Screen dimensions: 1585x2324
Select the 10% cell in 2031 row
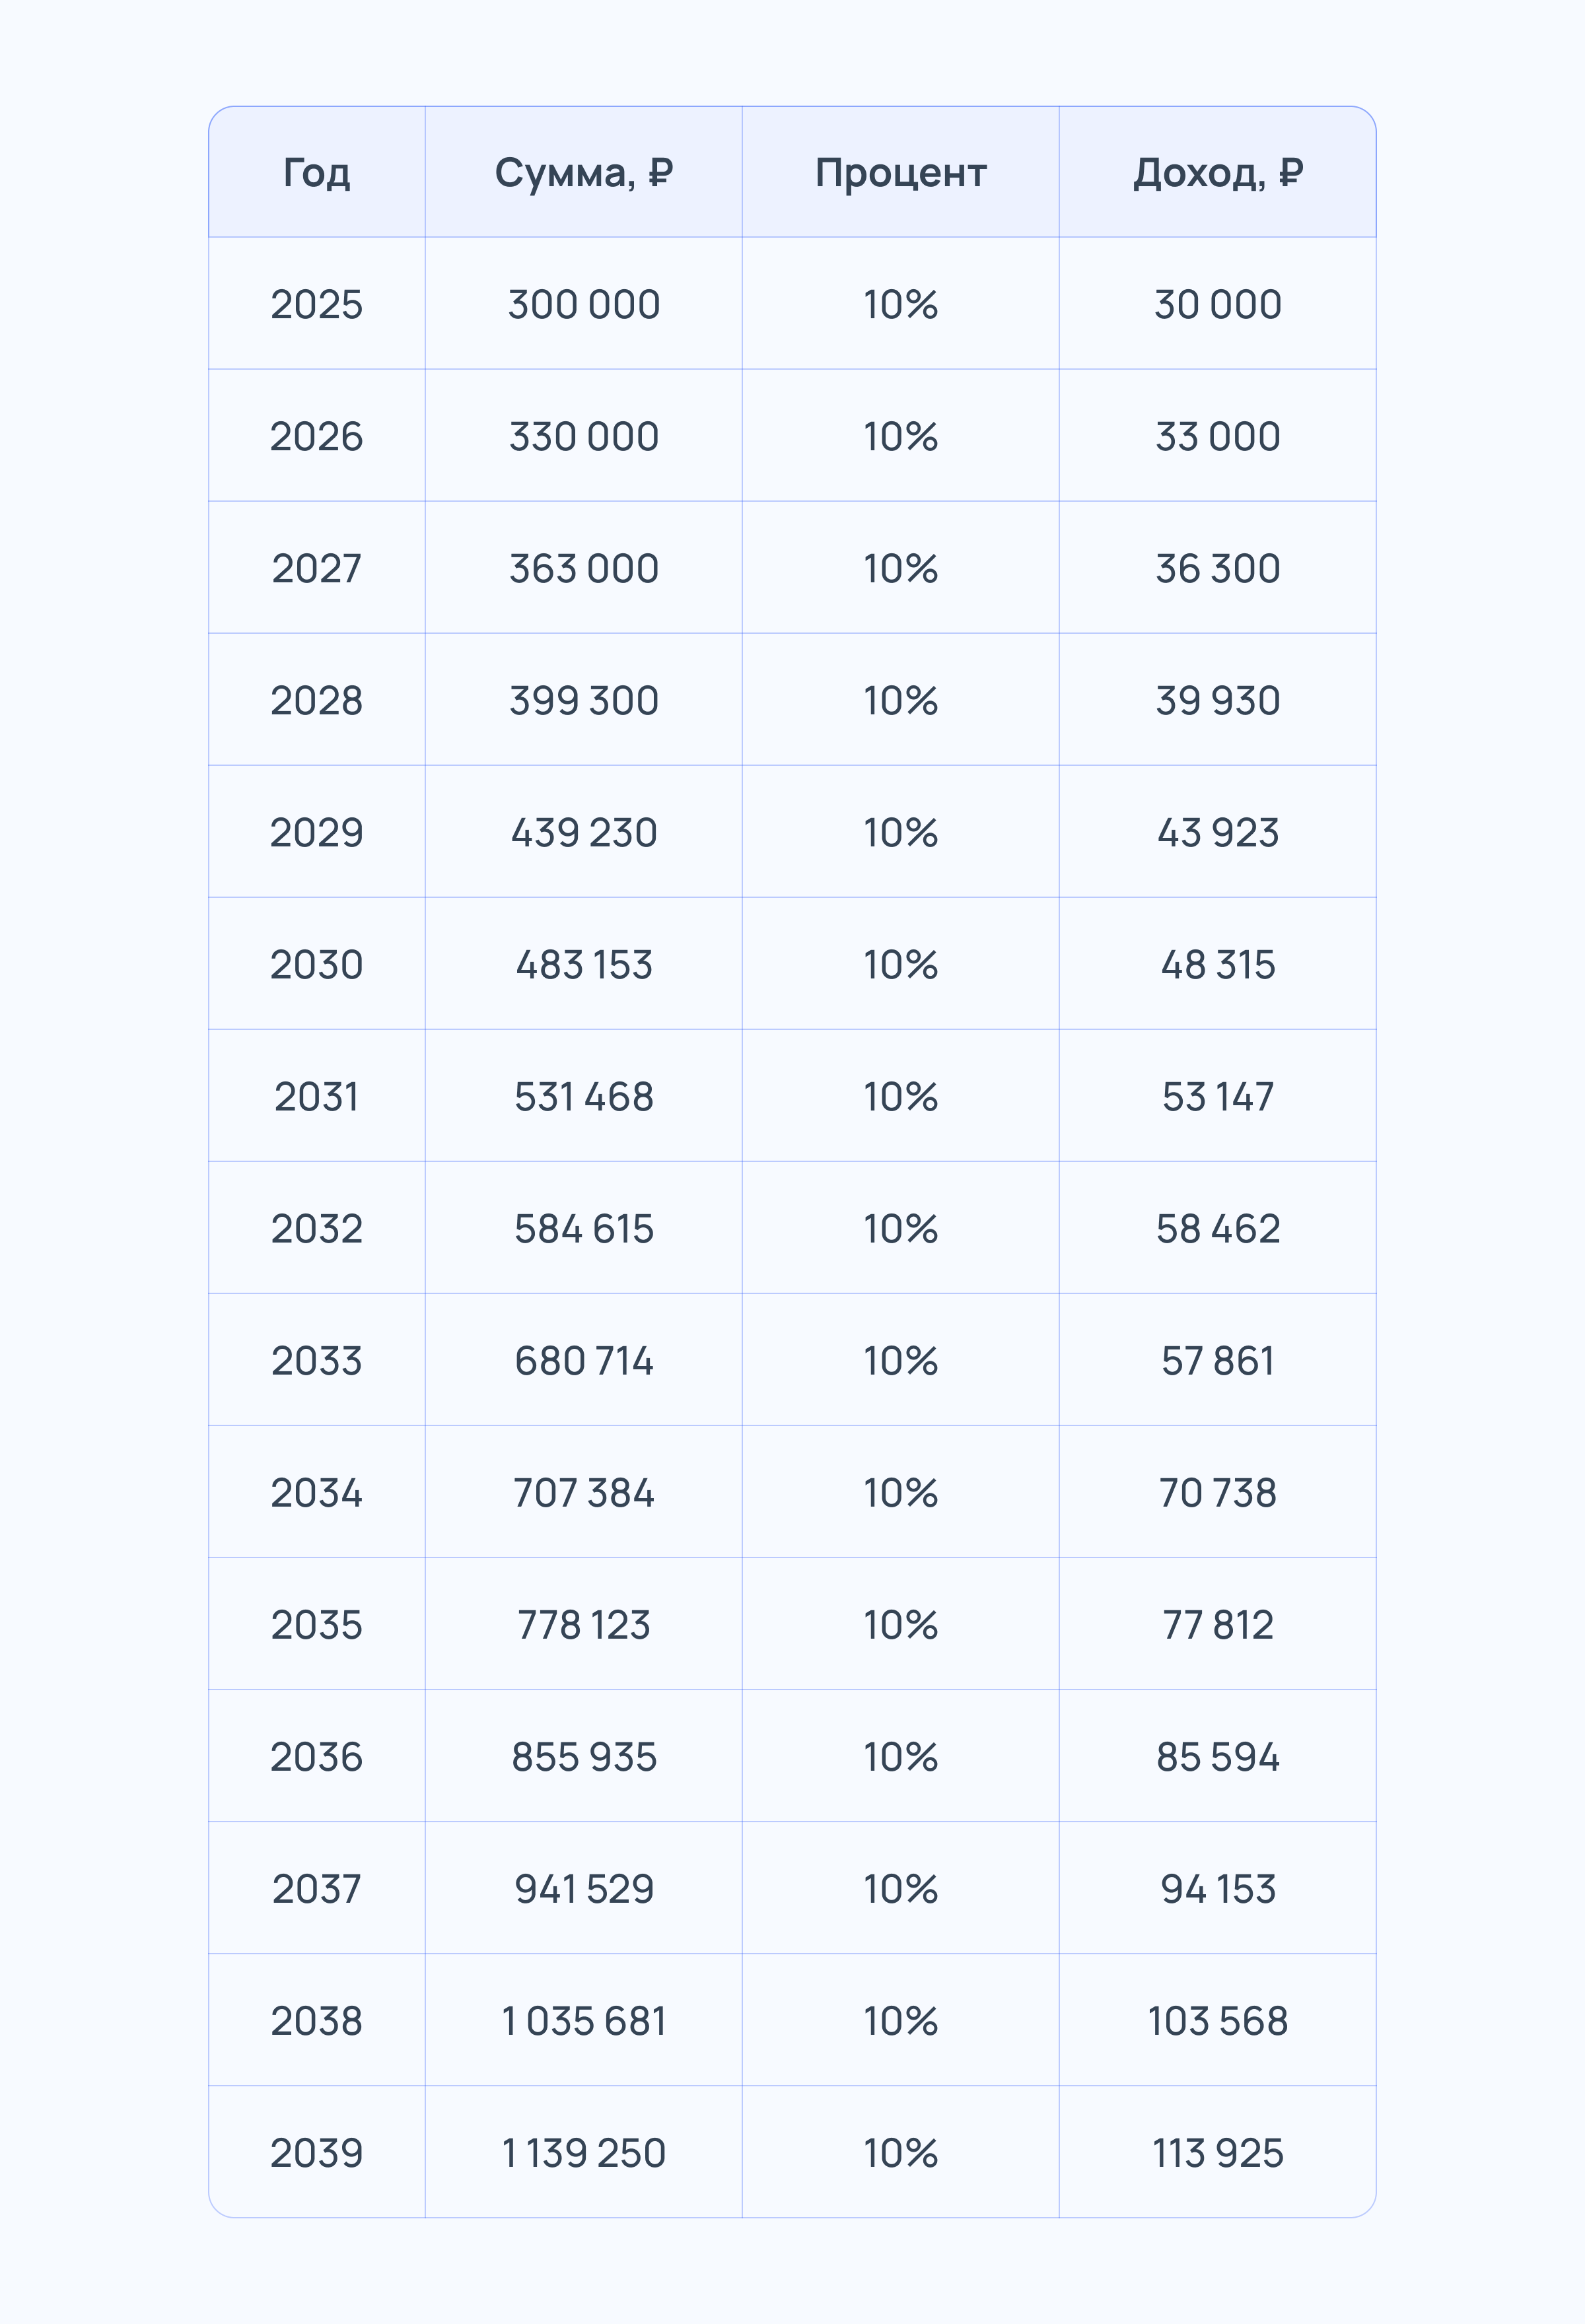900,1096
